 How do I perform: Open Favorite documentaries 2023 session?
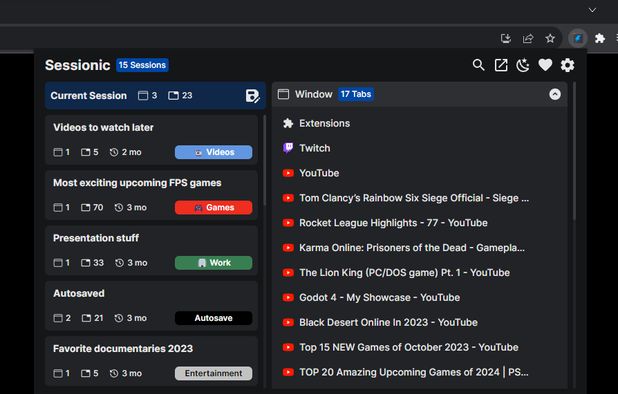151,361
